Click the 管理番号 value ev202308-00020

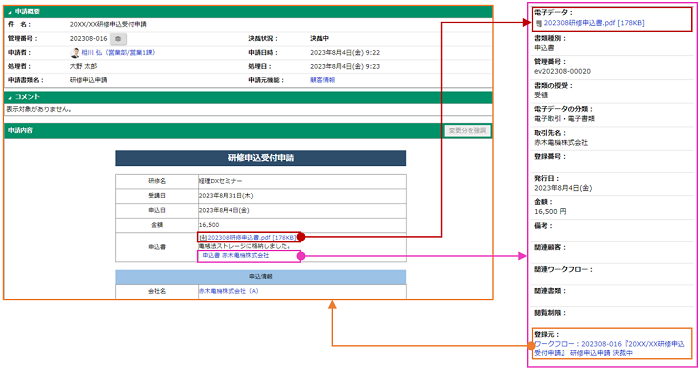pyautogui.click(x=562, y=71)
